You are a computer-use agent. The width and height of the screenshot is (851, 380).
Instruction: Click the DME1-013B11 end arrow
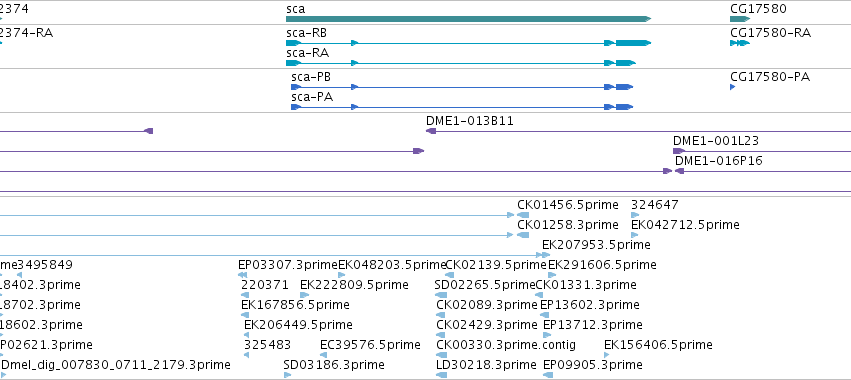[x=431, y=131]
